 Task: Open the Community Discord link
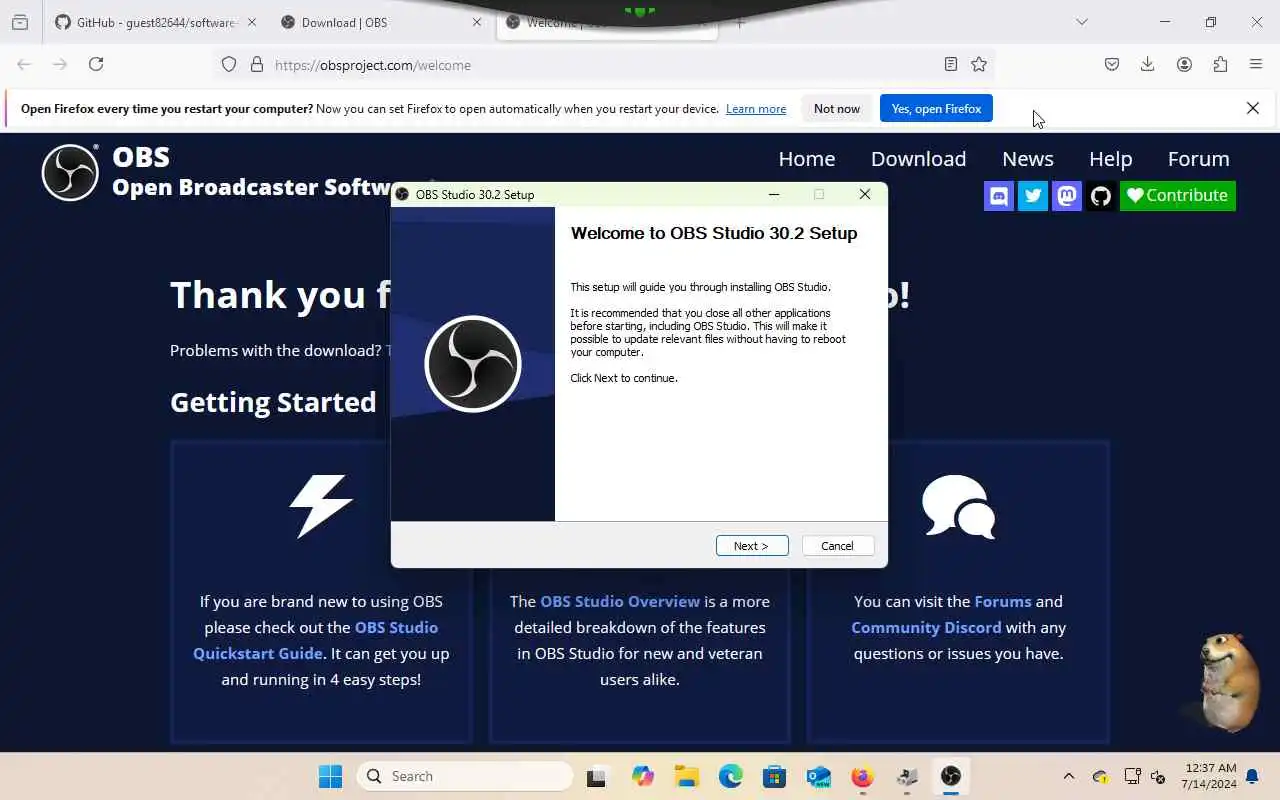[926, 627]
